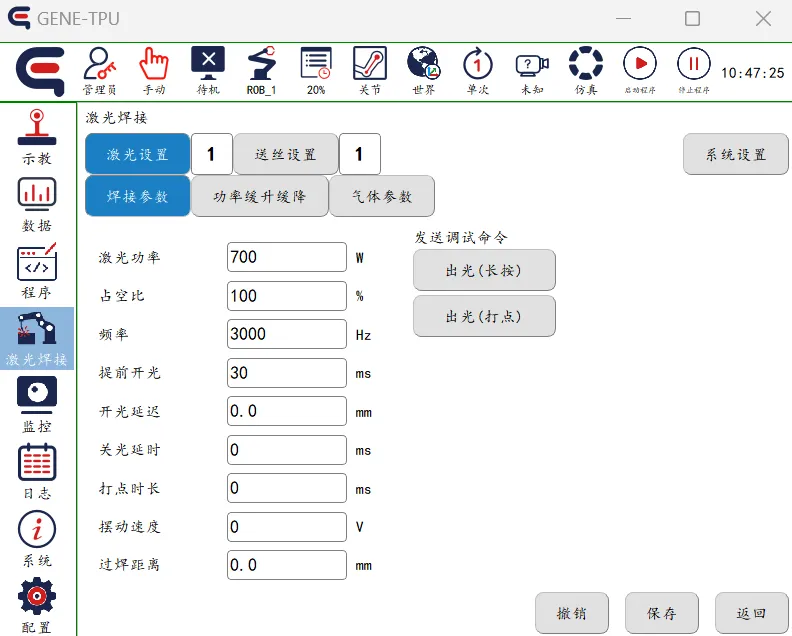
Task: Click the 单次 single-cycle icon
Action: coord(478,69)
